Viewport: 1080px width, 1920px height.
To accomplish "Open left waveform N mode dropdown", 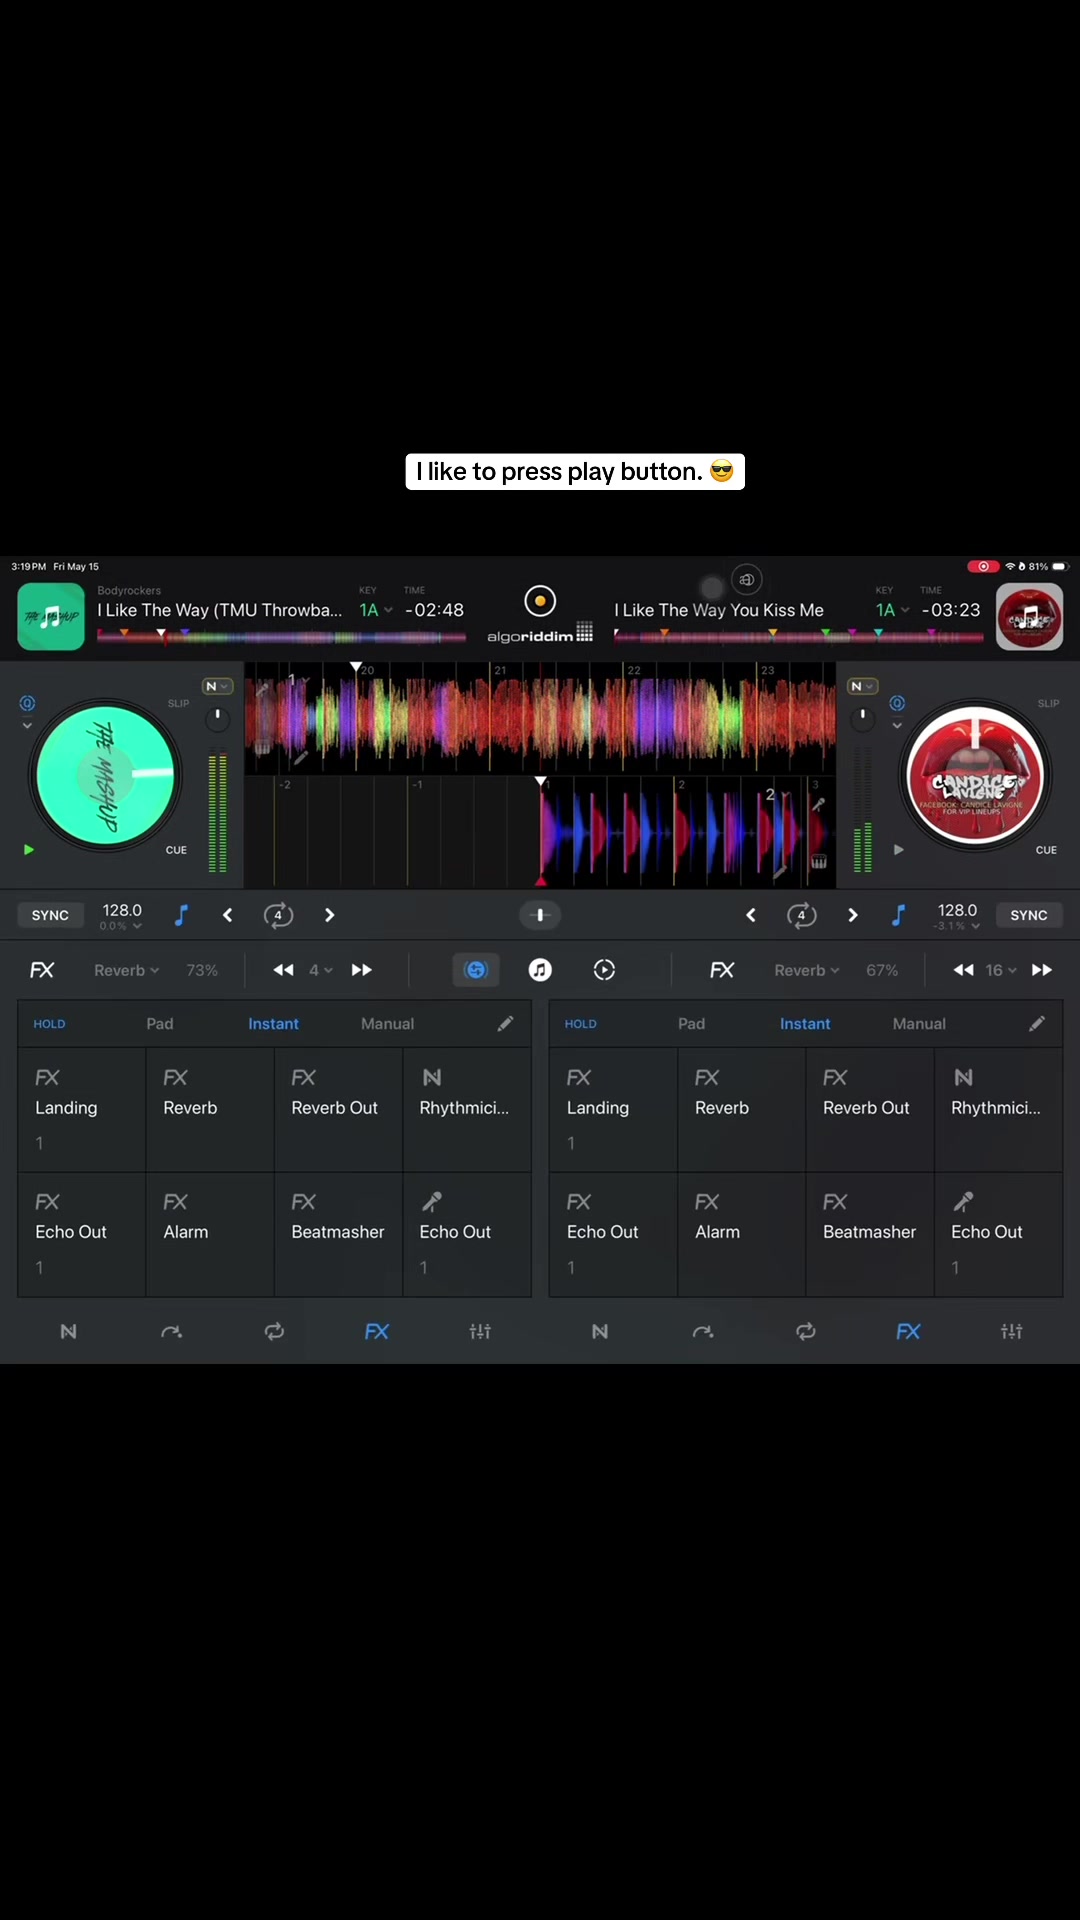I will (217, 686).
